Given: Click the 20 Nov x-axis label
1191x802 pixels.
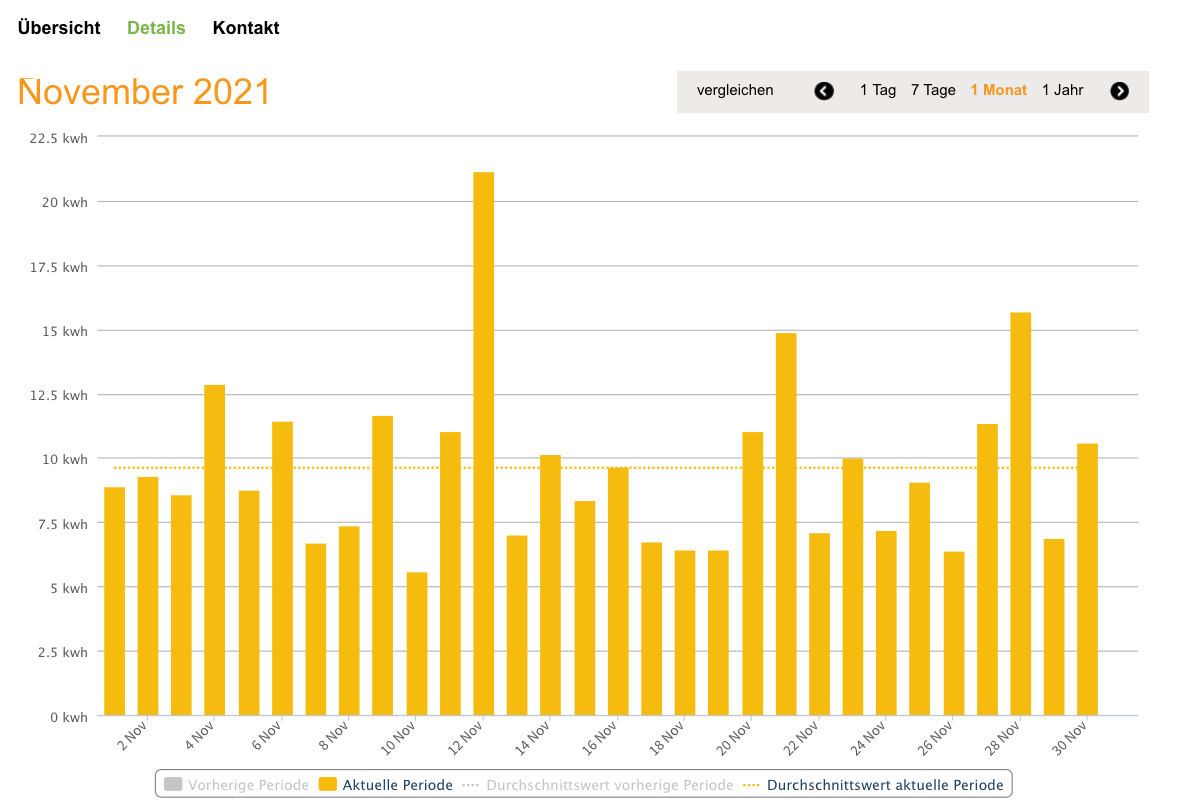Looking at the screenshot, I should (x=734, y=739).
